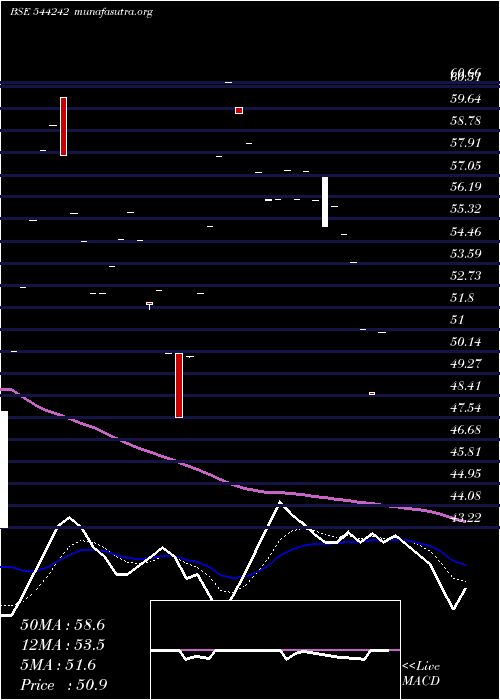The width and height of the screenshot is (500, 700).
Task: Click the Price : 50.9 readout
Action: click(x=63, y=685)
